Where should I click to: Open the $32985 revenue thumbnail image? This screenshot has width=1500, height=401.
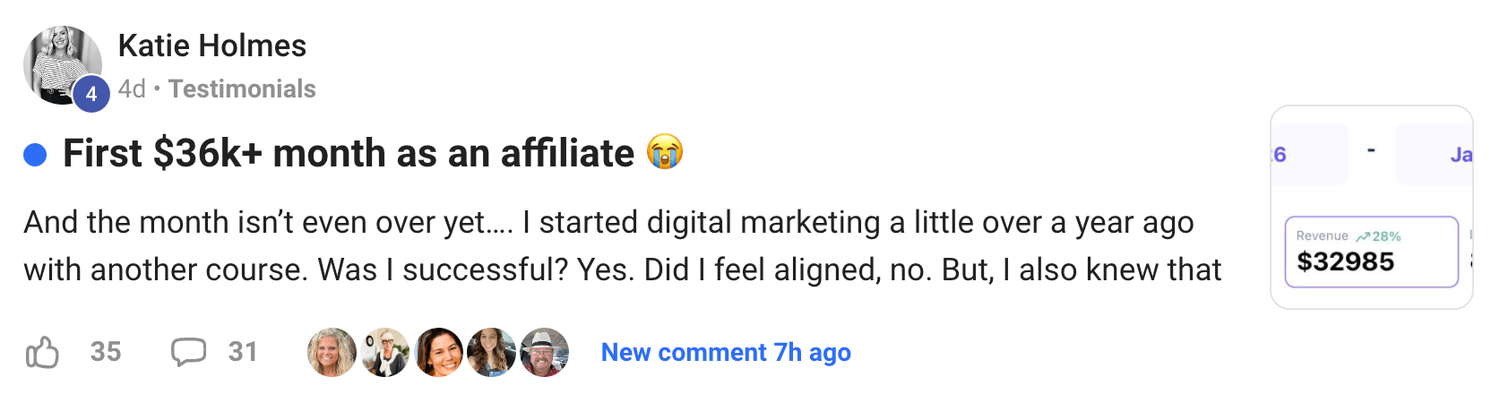[1371, 207]
